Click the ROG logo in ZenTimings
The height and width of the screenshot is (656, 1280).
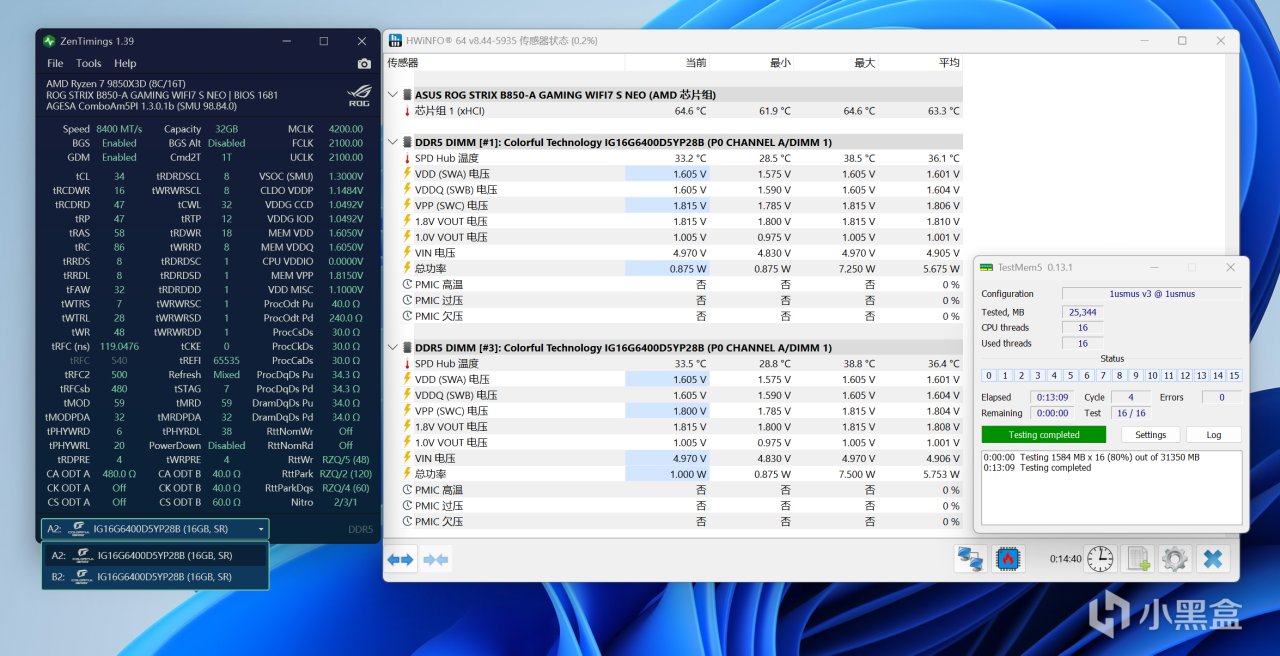click(x=358, y=97)
